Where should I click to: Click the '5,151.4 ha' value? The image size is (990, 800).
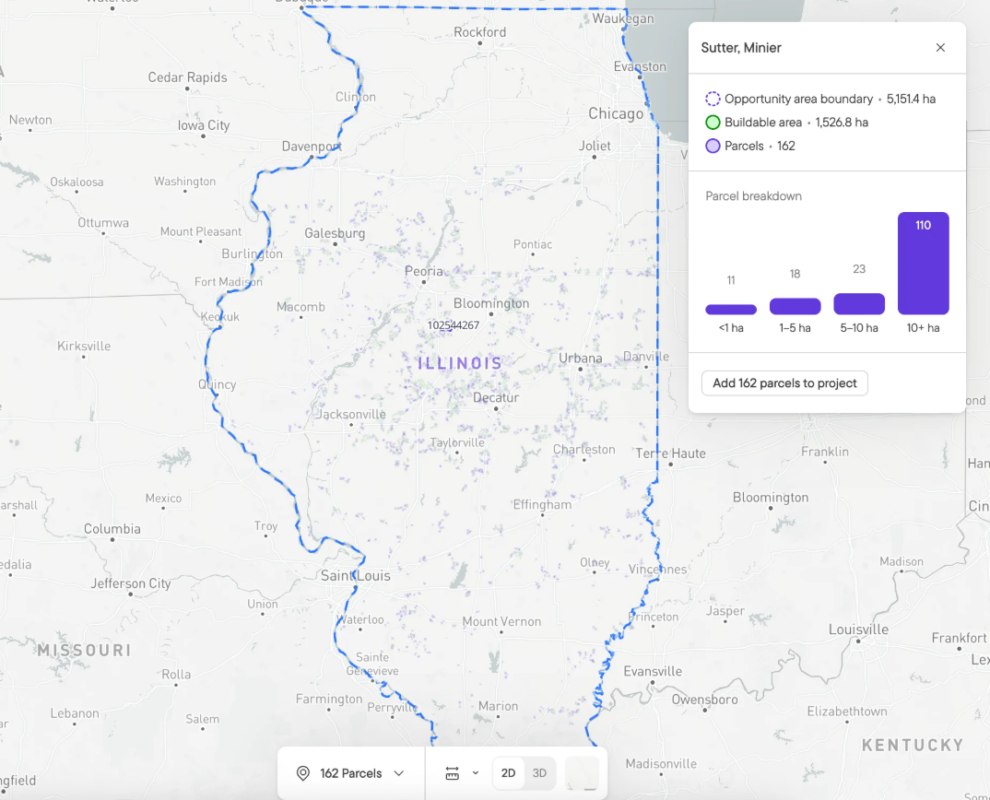[x=910, y=99]
